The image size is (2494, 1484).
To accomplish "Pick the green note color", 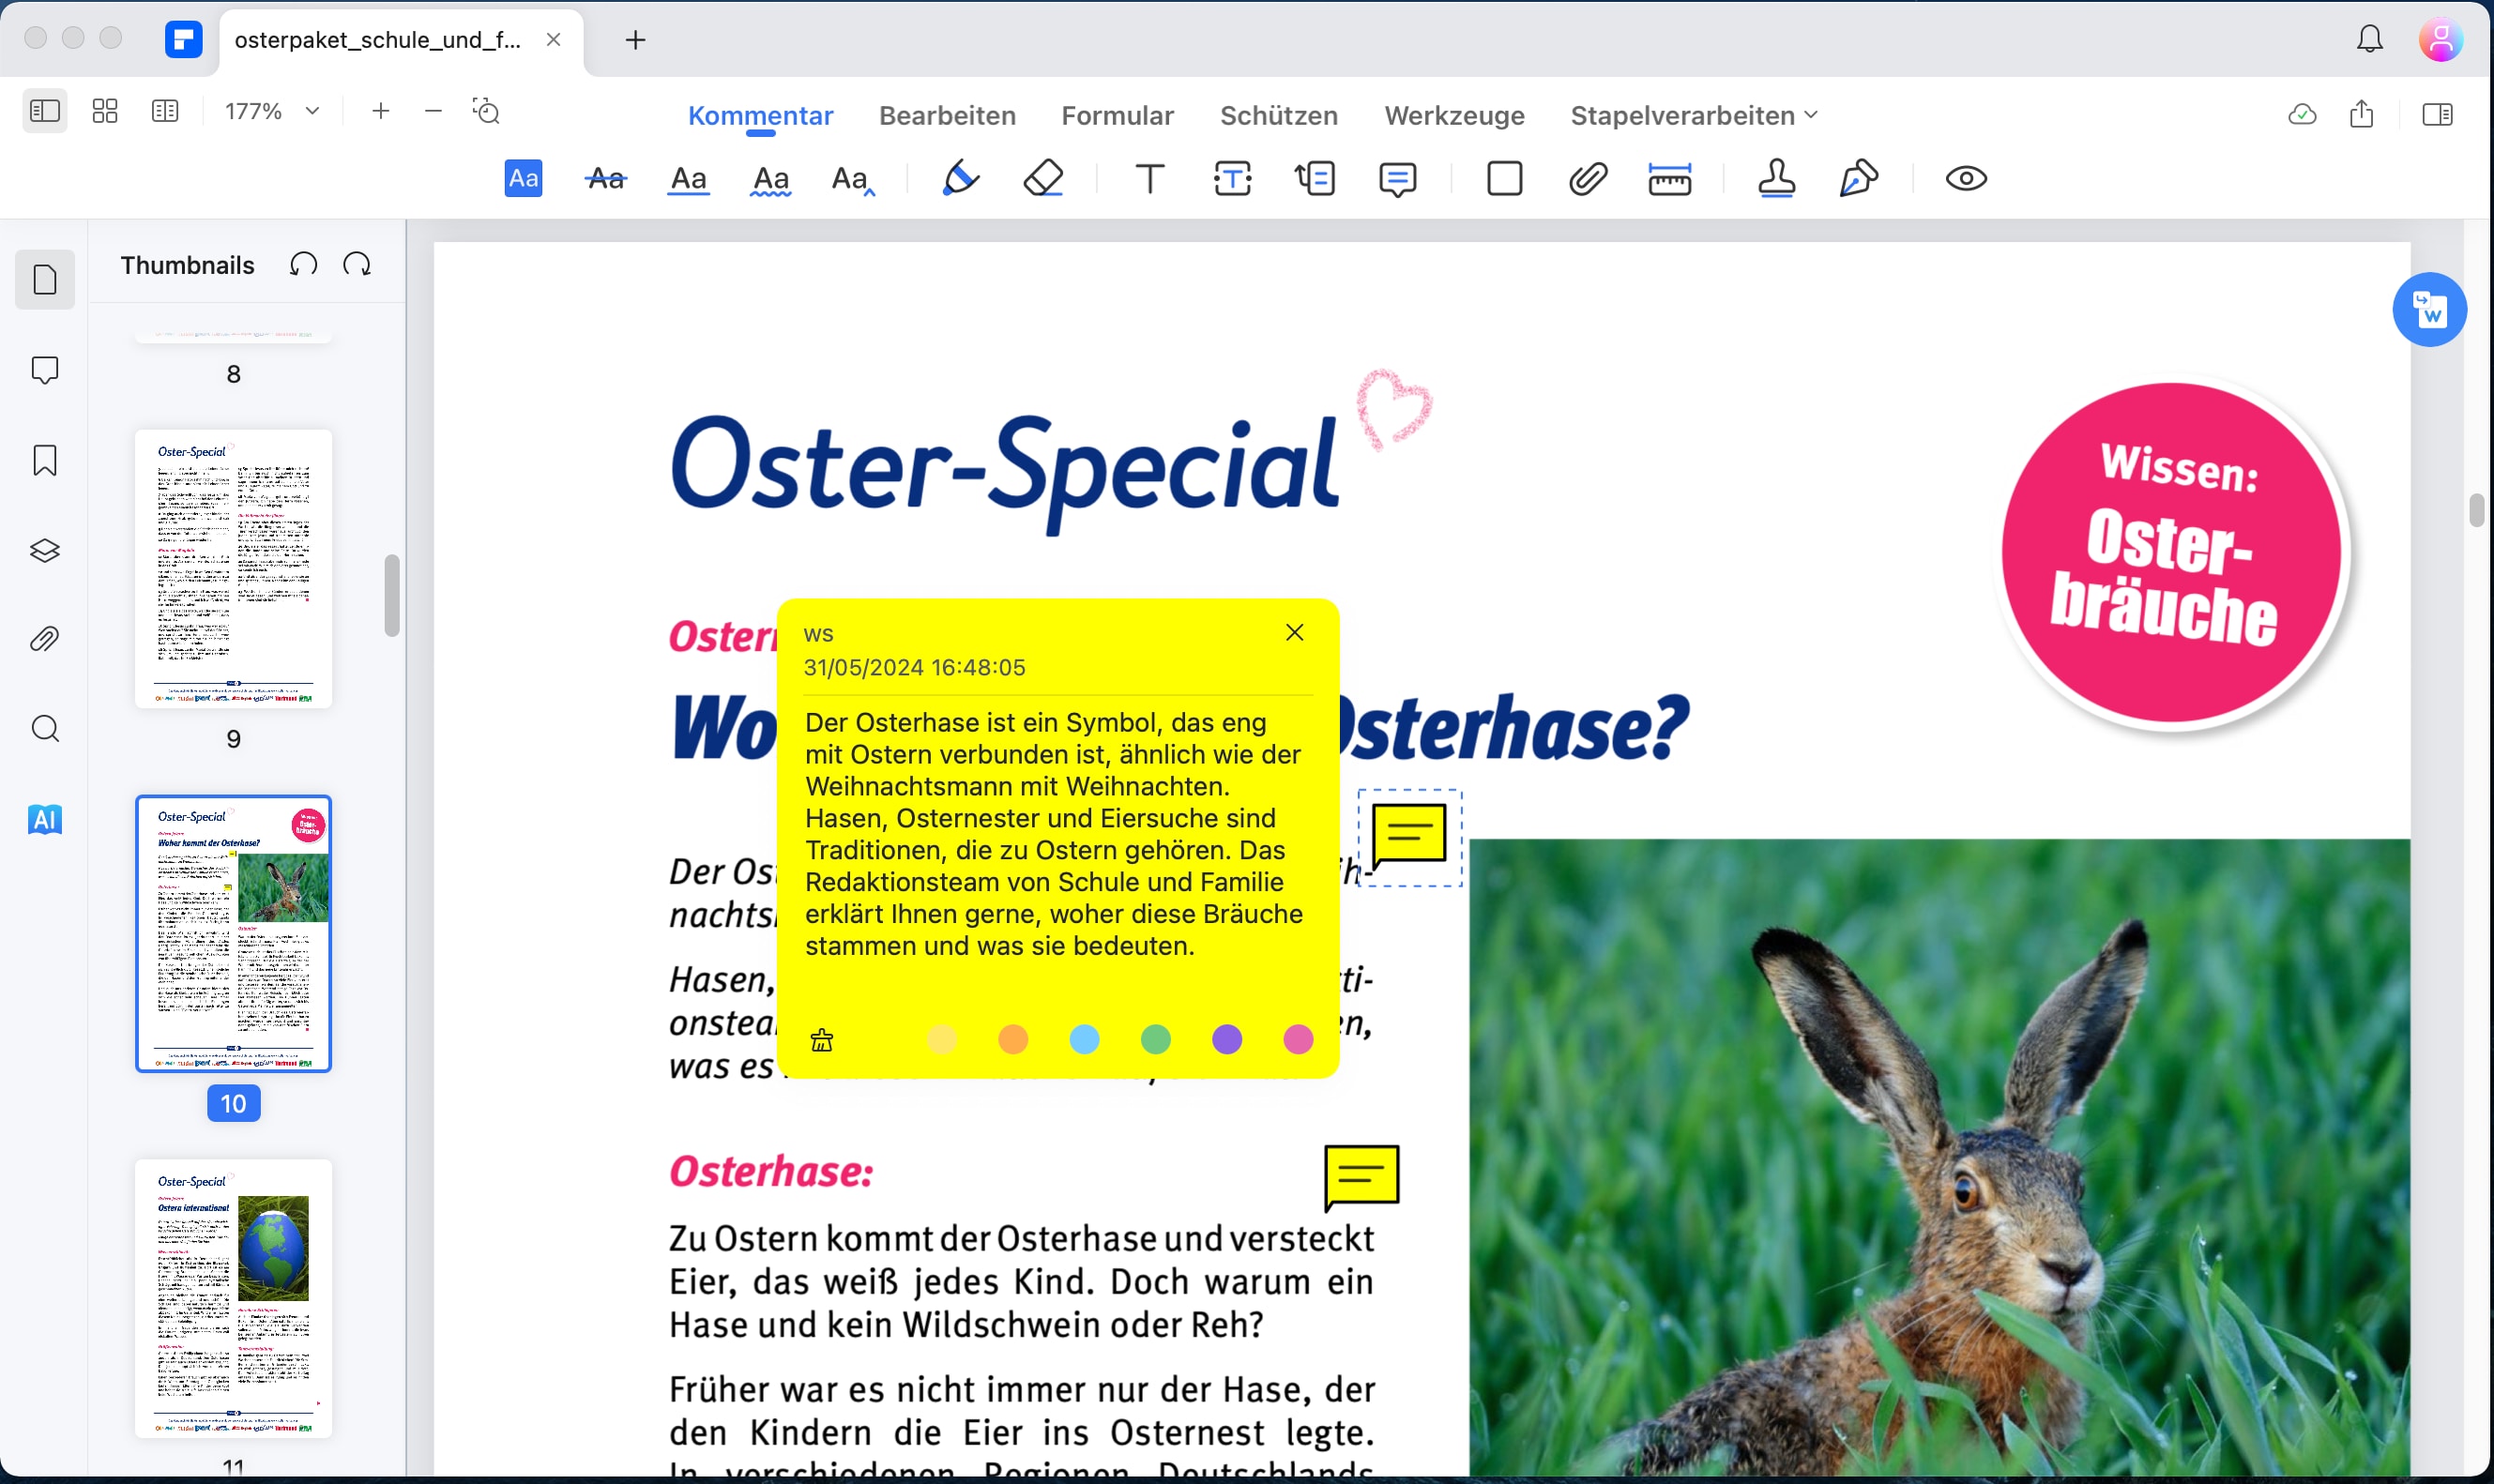I will tap(1155, 1039).
